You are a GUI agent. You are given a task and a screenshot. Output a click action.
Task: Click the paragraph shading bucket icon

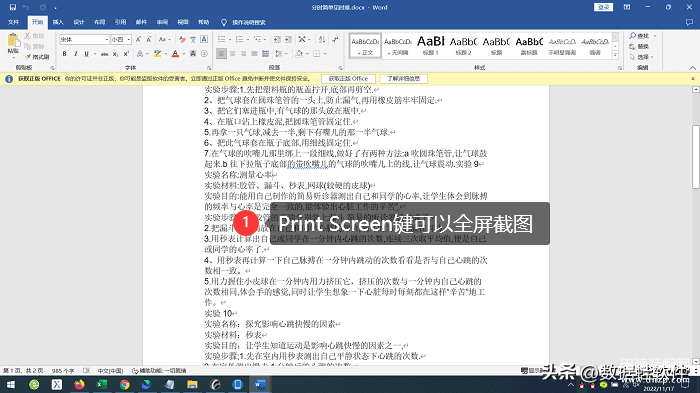(299, 54)
